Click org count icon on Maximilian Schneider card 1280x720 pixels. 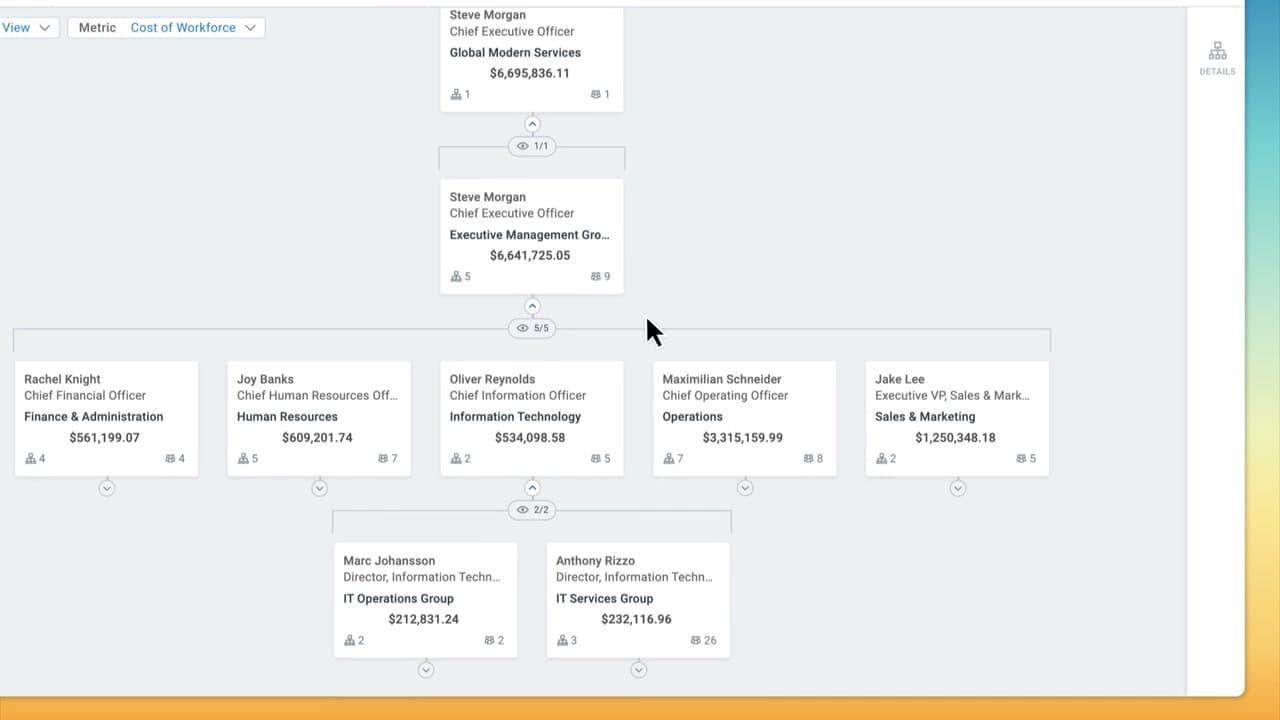coord(669,459)
